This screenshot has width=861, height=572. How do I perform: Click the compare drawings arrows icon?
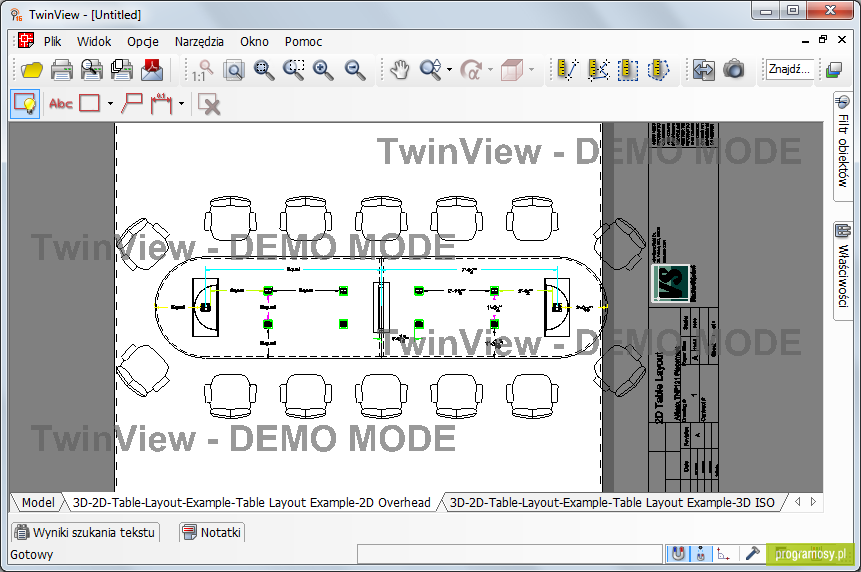(703, 70)
